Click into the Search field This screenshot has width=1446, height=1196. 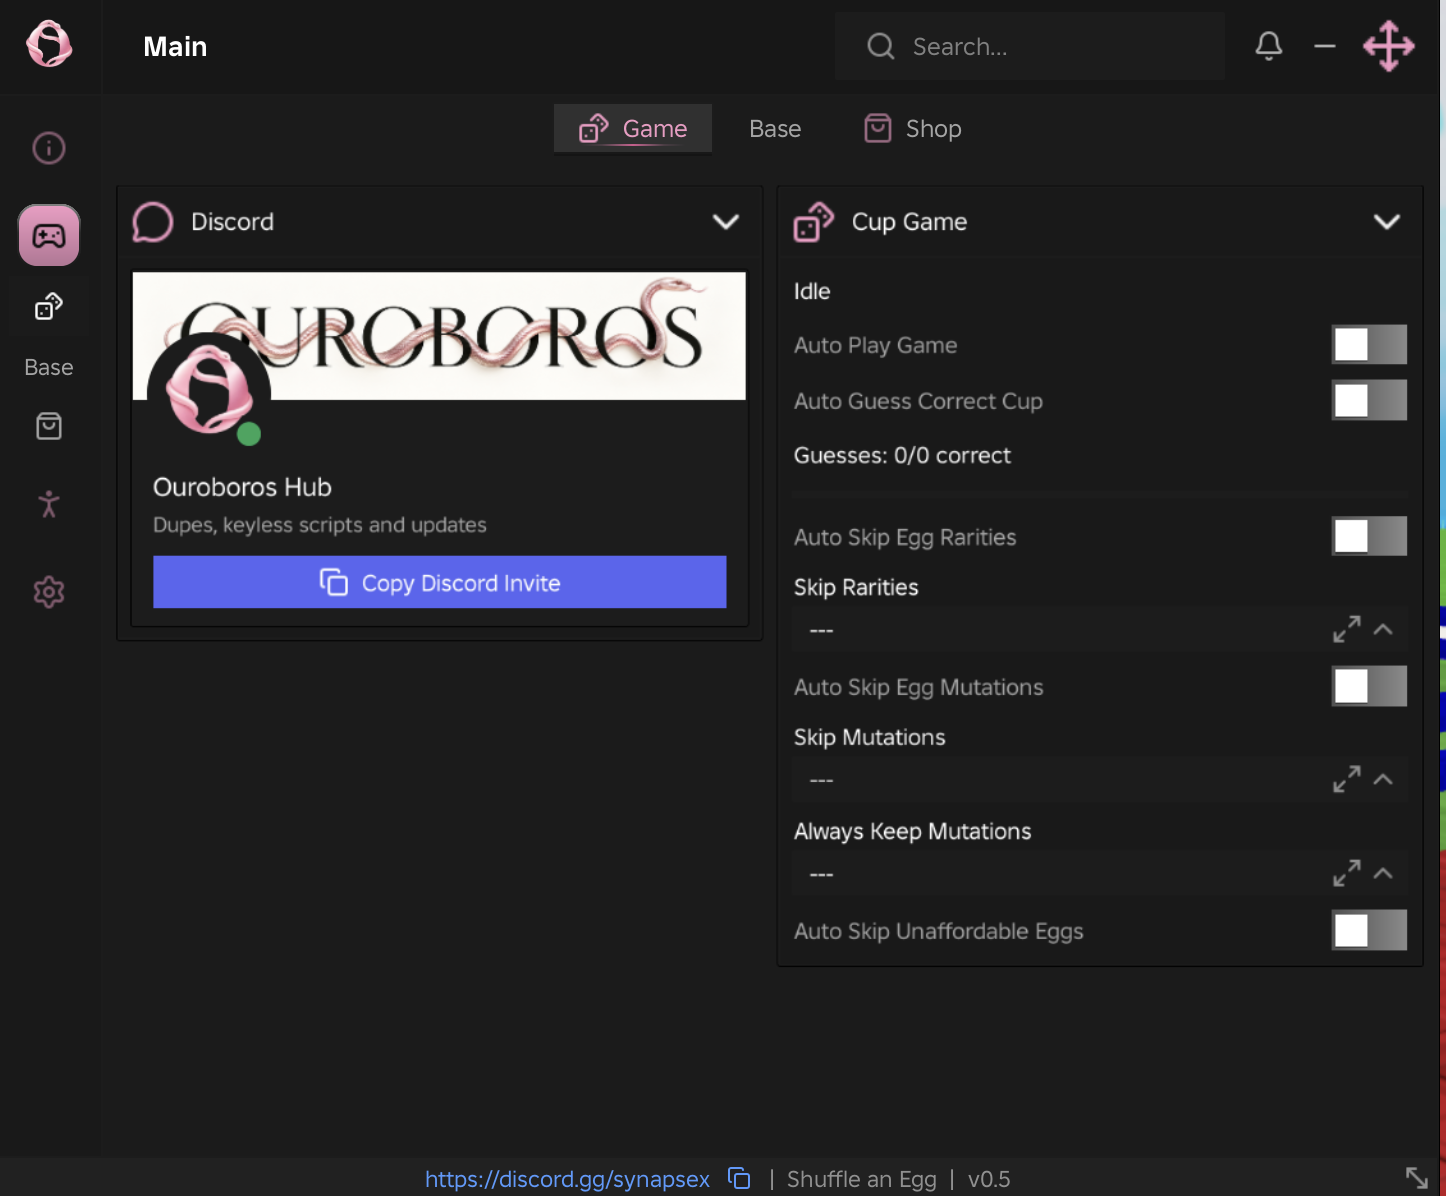tap(1030, 46)
